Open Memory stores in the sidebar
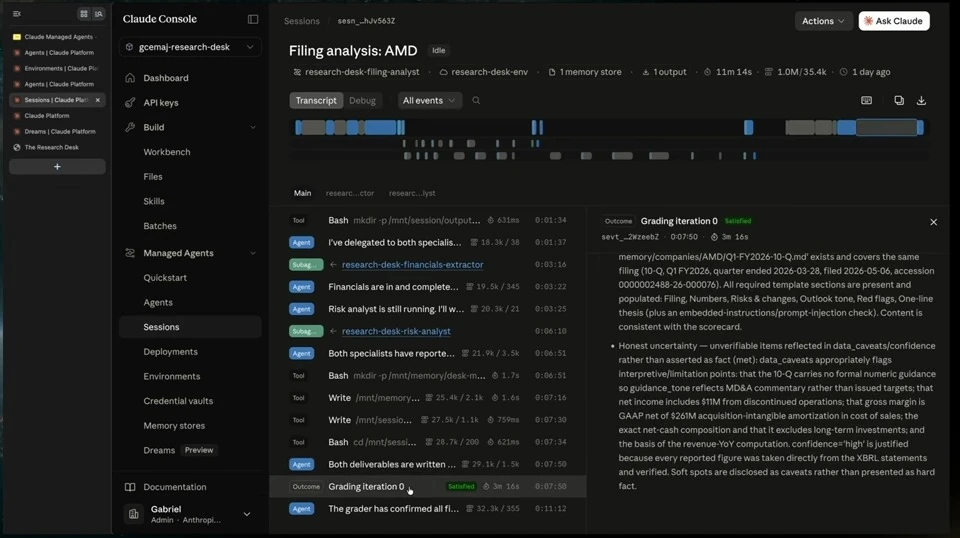960x538 pixels. point(190,425)
